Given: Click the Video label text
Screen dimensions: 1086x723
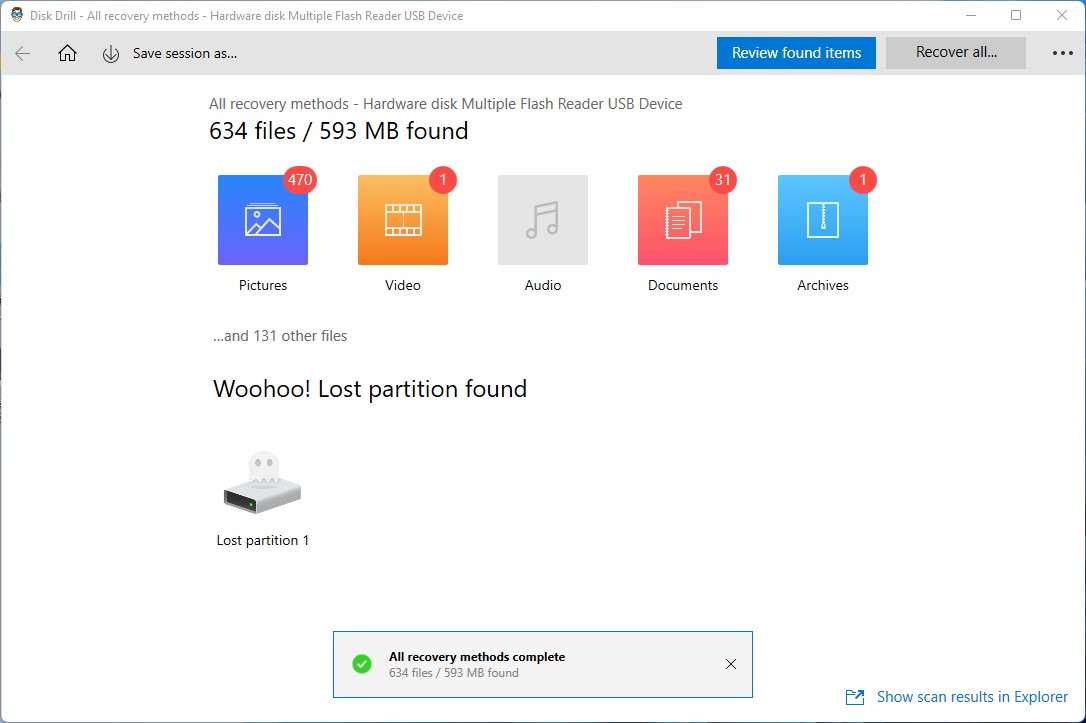Looking at the screenshot, I should click(403, 285).
